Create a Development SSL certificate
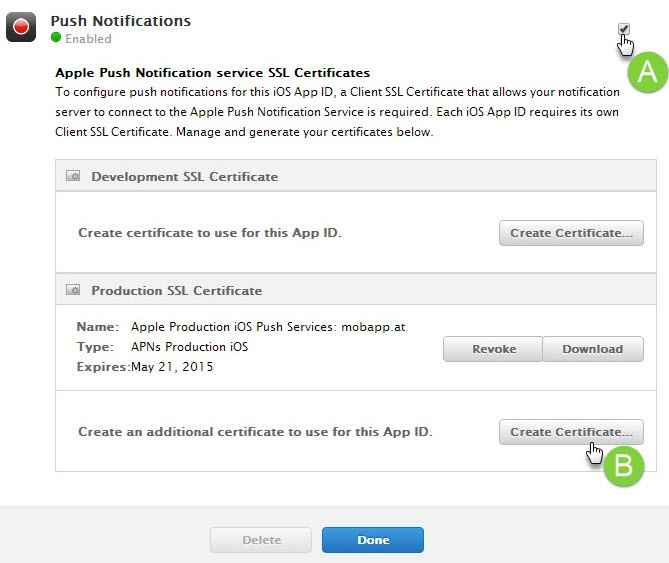Viewport: 669px width, 563px height. [570, 233]
